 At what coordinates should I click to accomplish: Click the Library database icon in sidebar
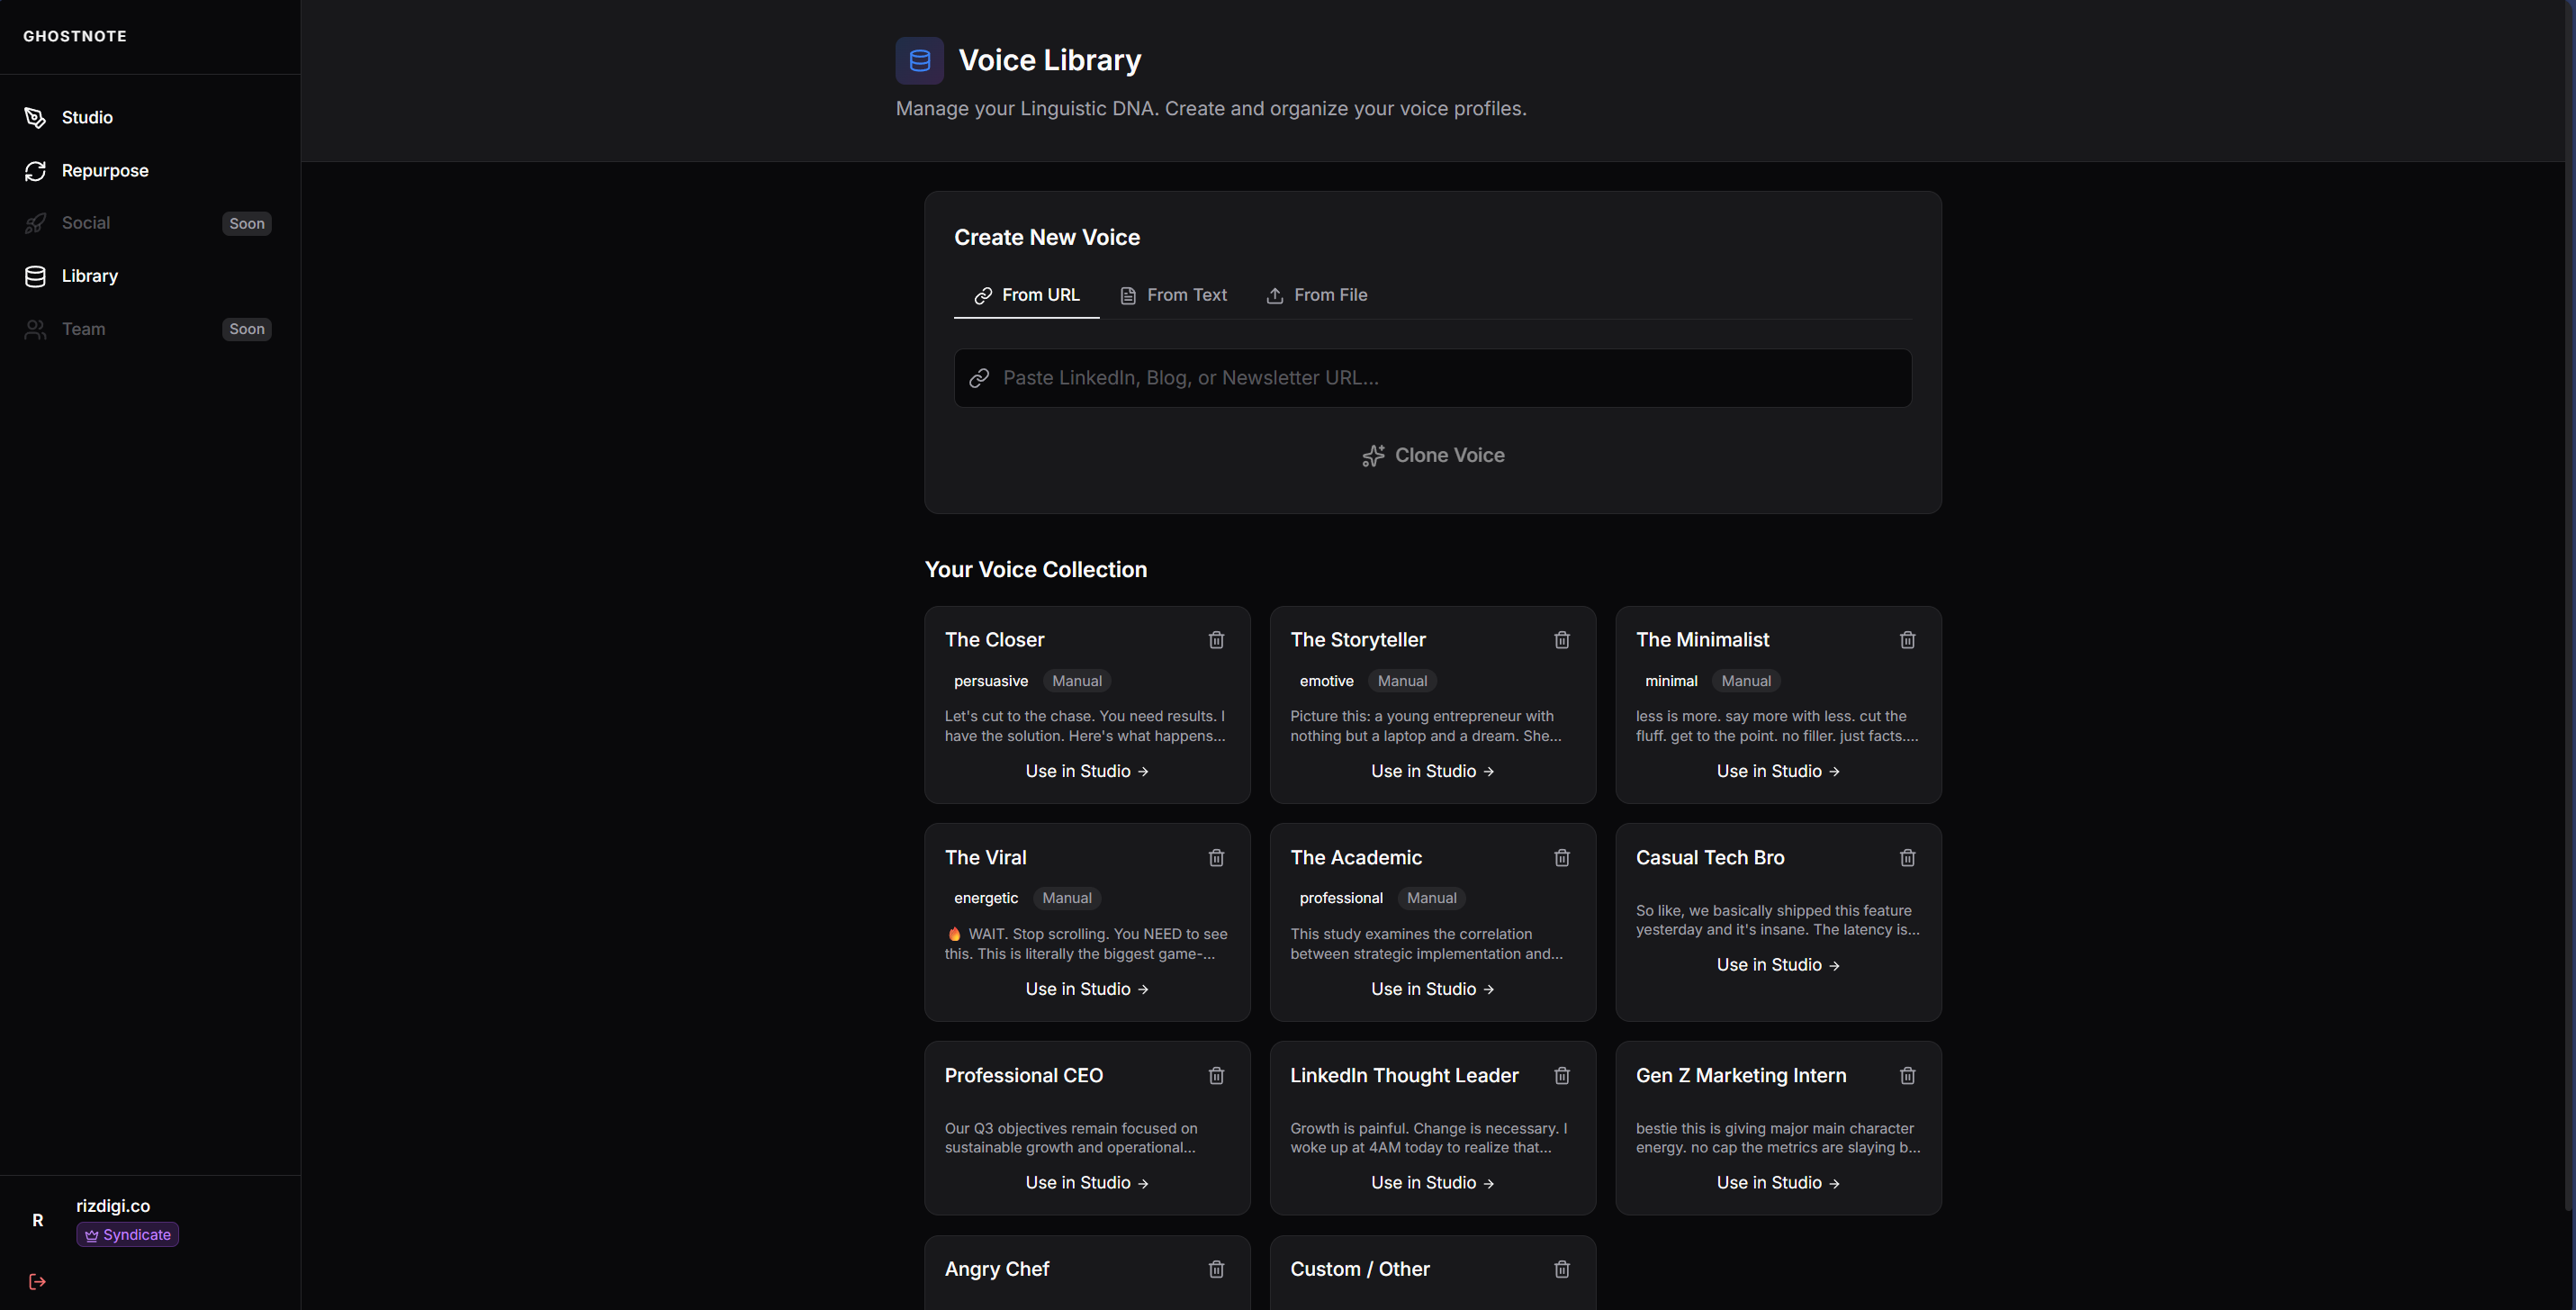click(36, 276)
